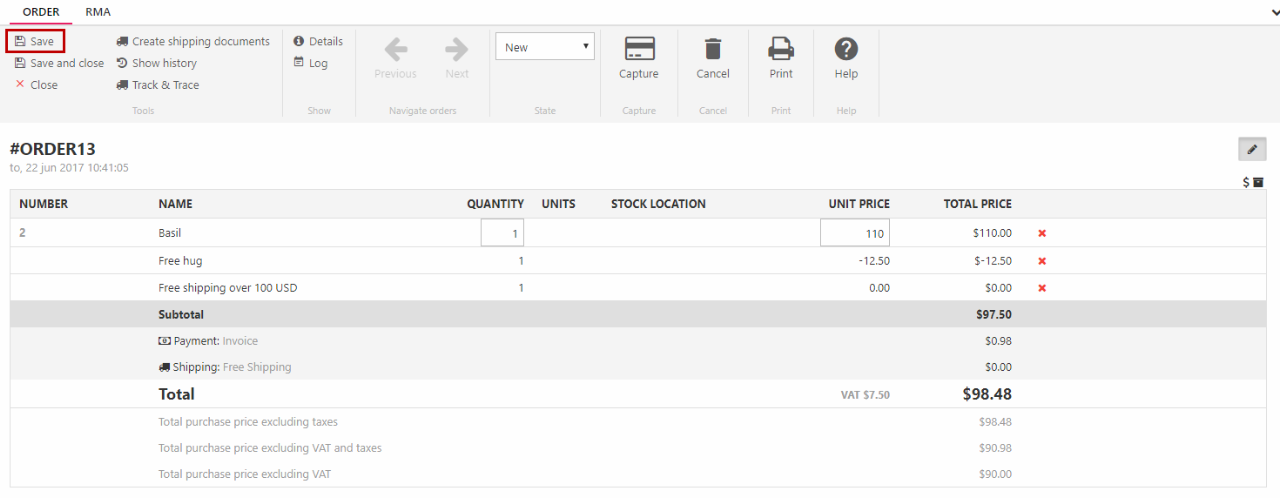This screenshot has width=1280, height=498.
Task: Switch to the RMA tab
Action: pos(98,12)
